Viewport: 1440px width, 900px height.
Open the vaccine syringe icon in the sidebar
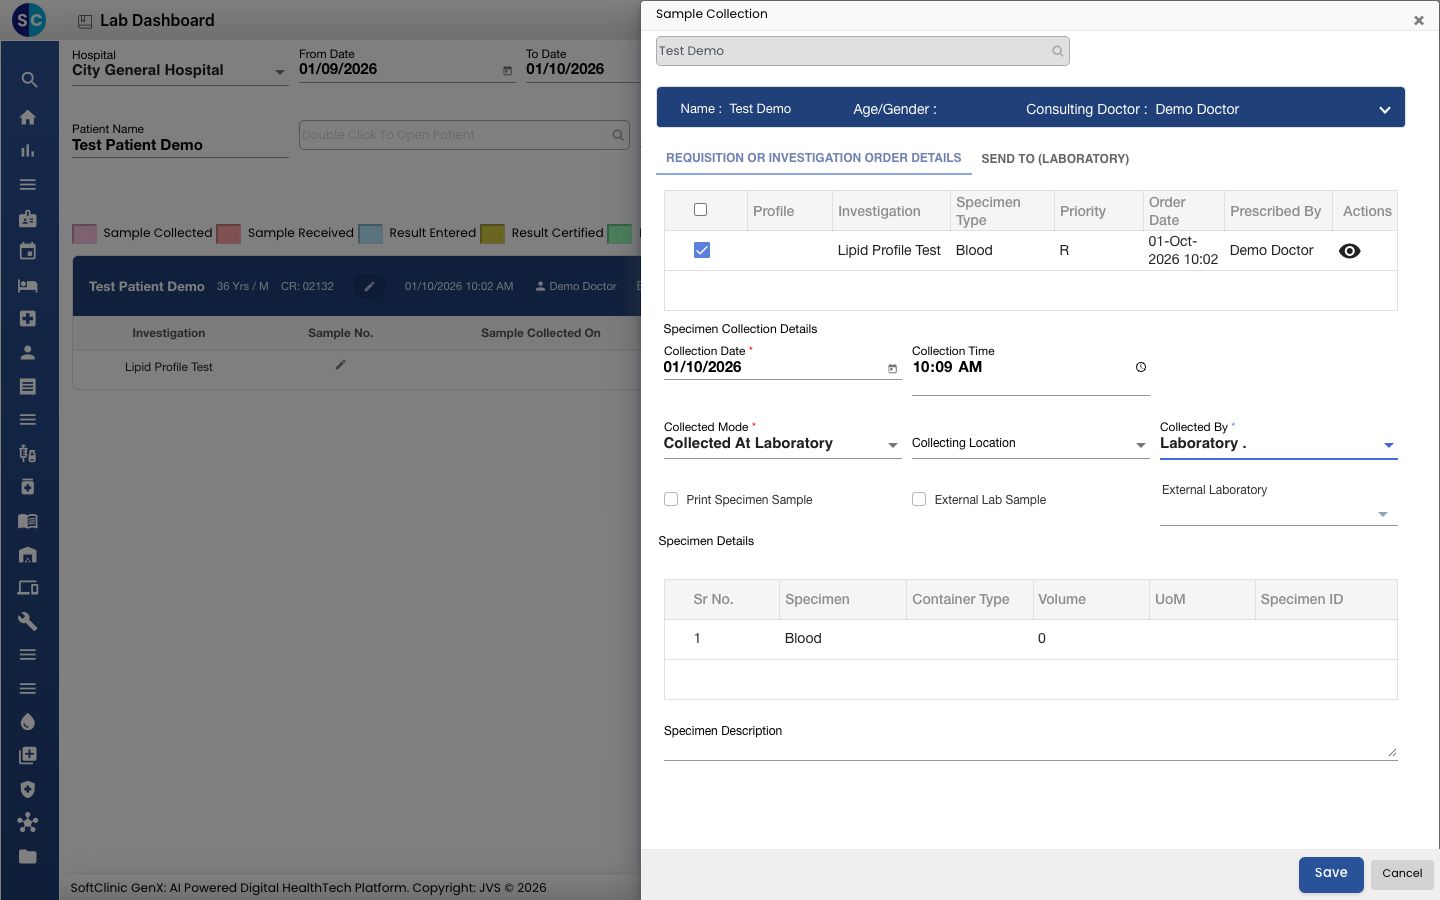click(x=28, y=453)
